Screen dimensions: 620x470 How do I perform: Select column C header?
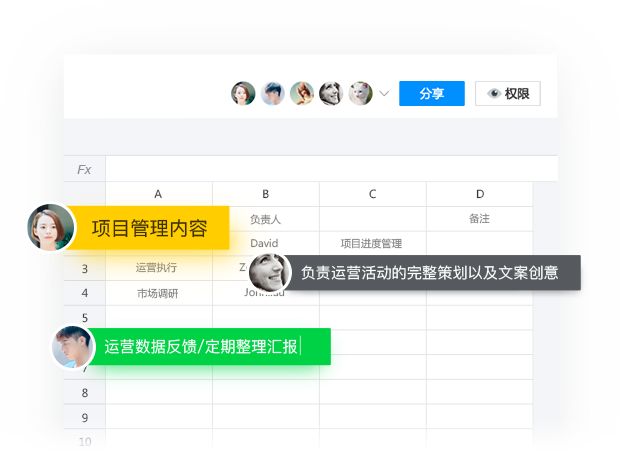coord(373,194)
